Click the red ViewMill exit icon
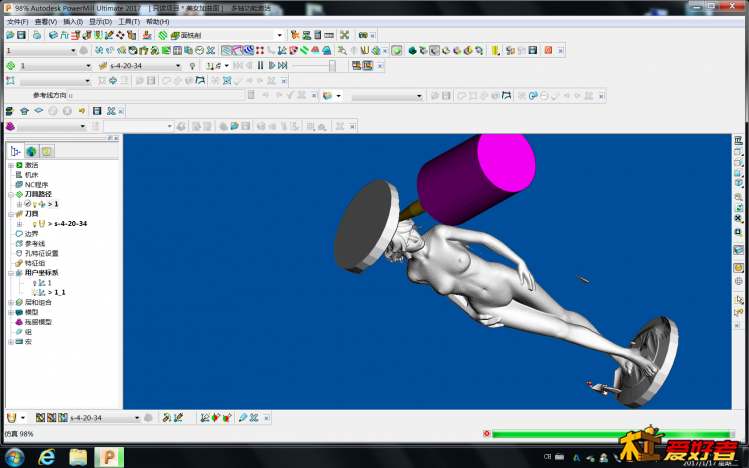This screenshot has width=749, height=468. pos(548,51)
